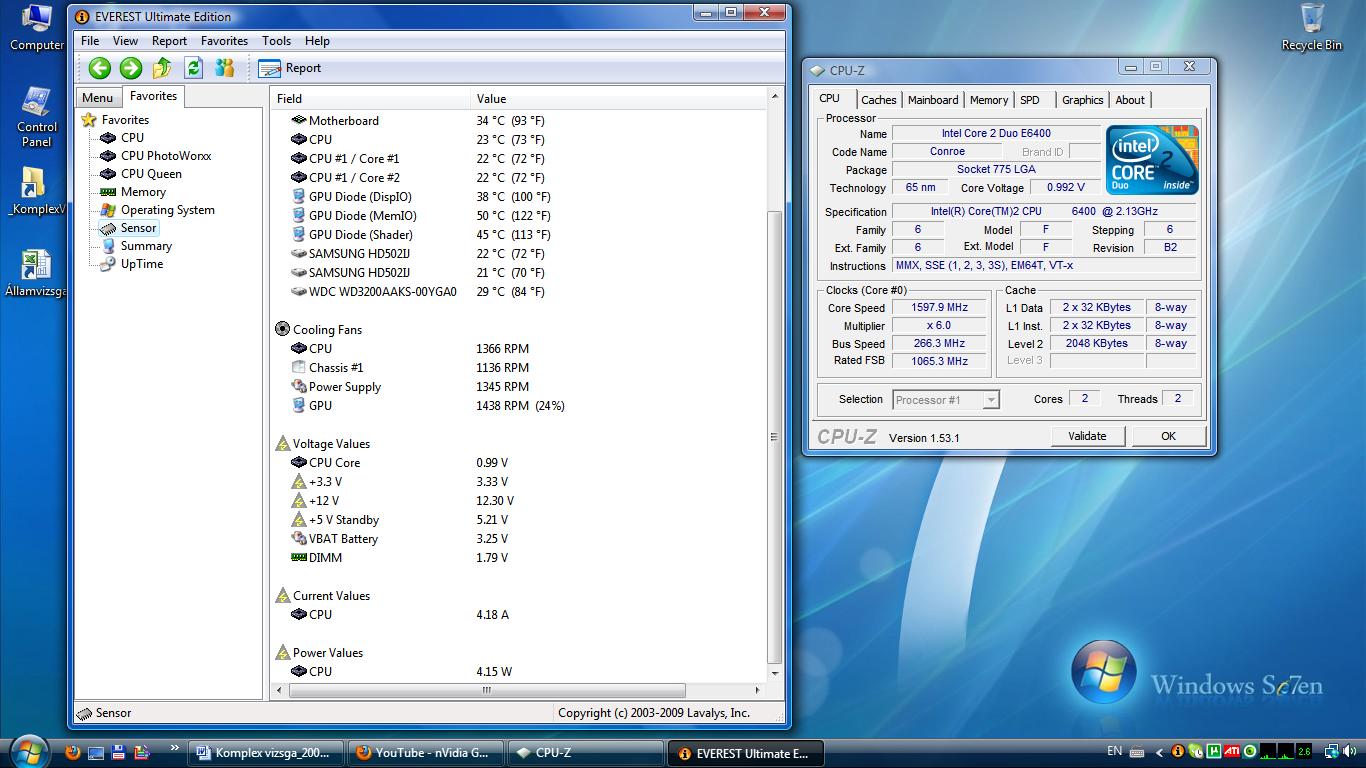This screenshot has height=768, width=1366.
Task: Switch to Komplex vizsga Word taskbar button
Action: (266, 753)
